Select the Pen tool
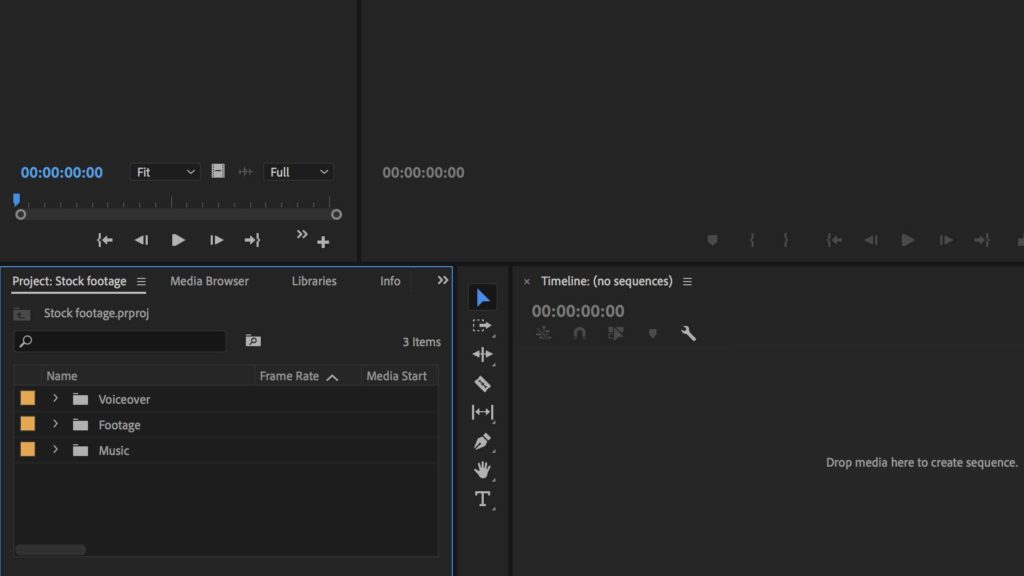This screenshot has width=1024, height=576. click(x=482, y=441)
